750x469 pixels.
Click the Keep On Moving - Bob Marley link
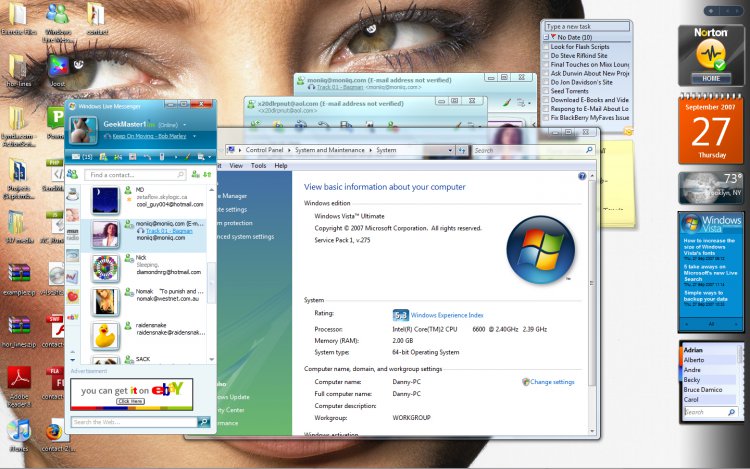coord(149,136)
